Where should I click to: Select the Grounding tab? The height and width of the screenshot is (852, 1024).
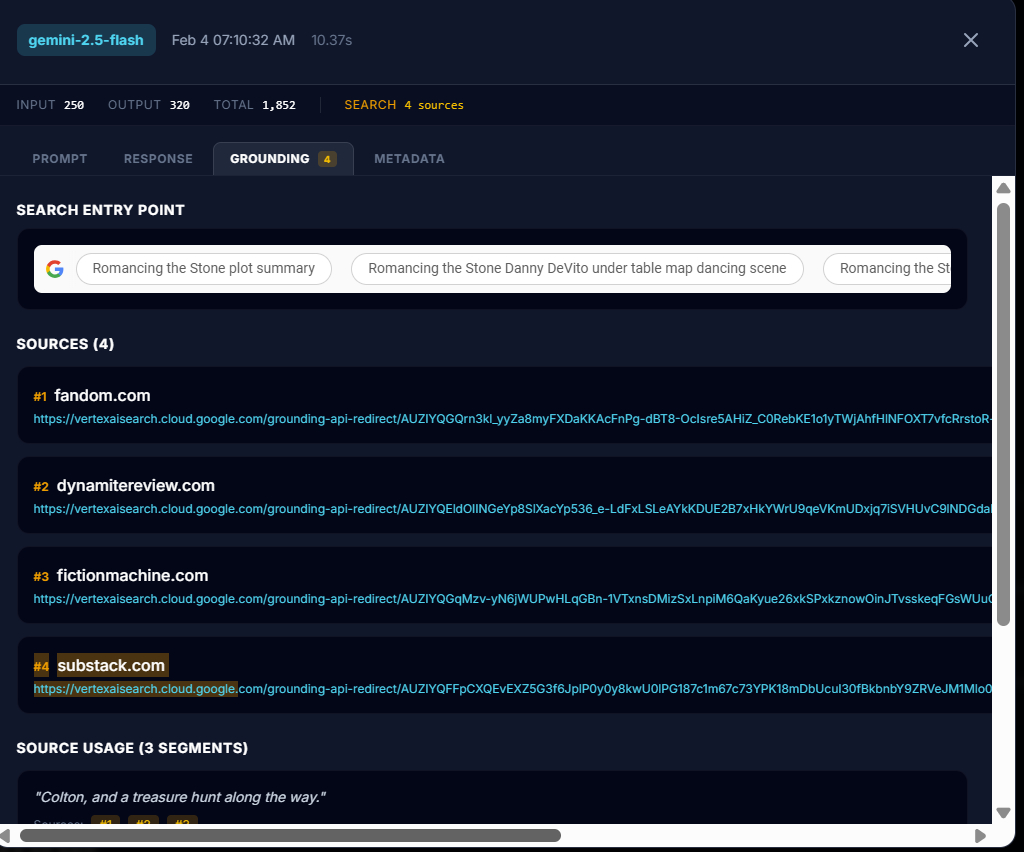click(282, 159)
